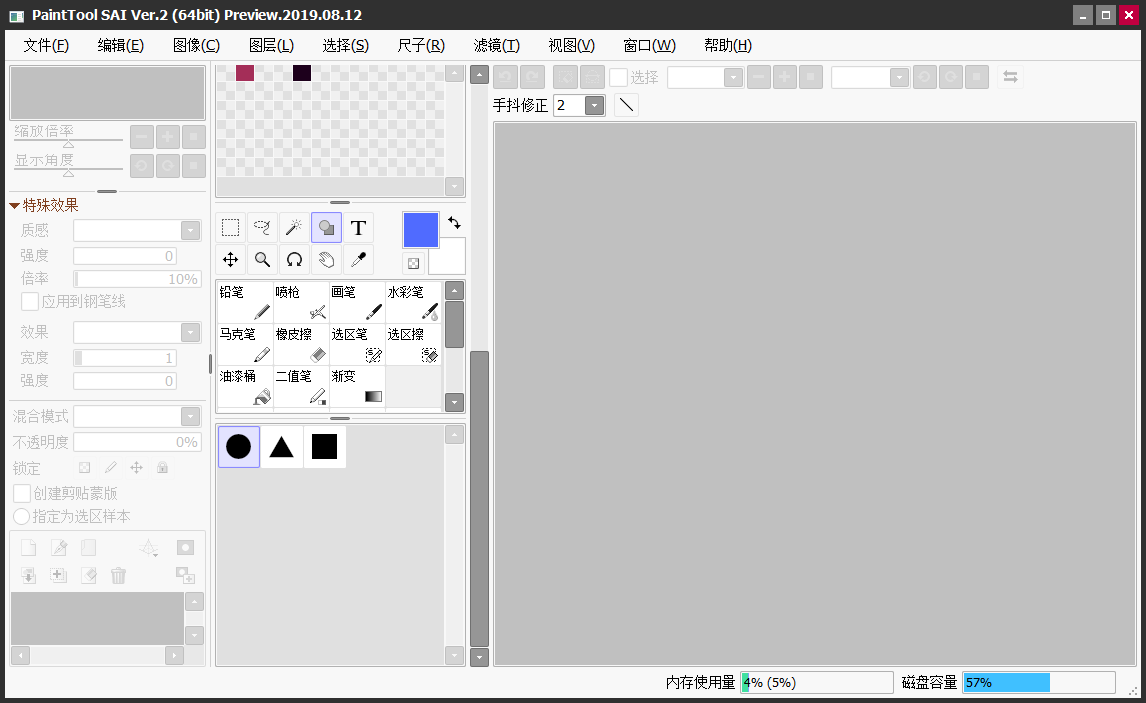Image resolution: width=1146 pixels, height=703 pixels.
Task: Select the lasso selection tool
Action: click(262, 228)
